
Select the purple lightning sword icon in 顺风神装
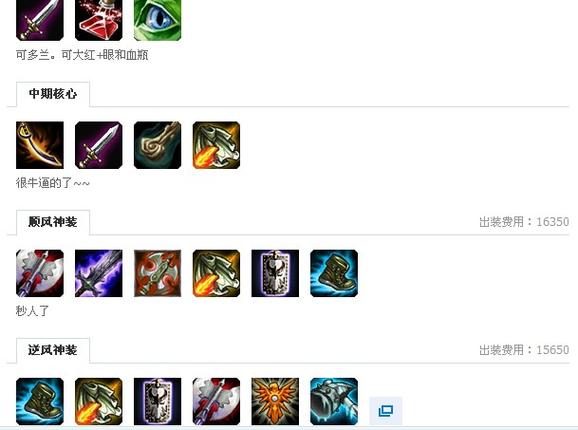(98, 273)
